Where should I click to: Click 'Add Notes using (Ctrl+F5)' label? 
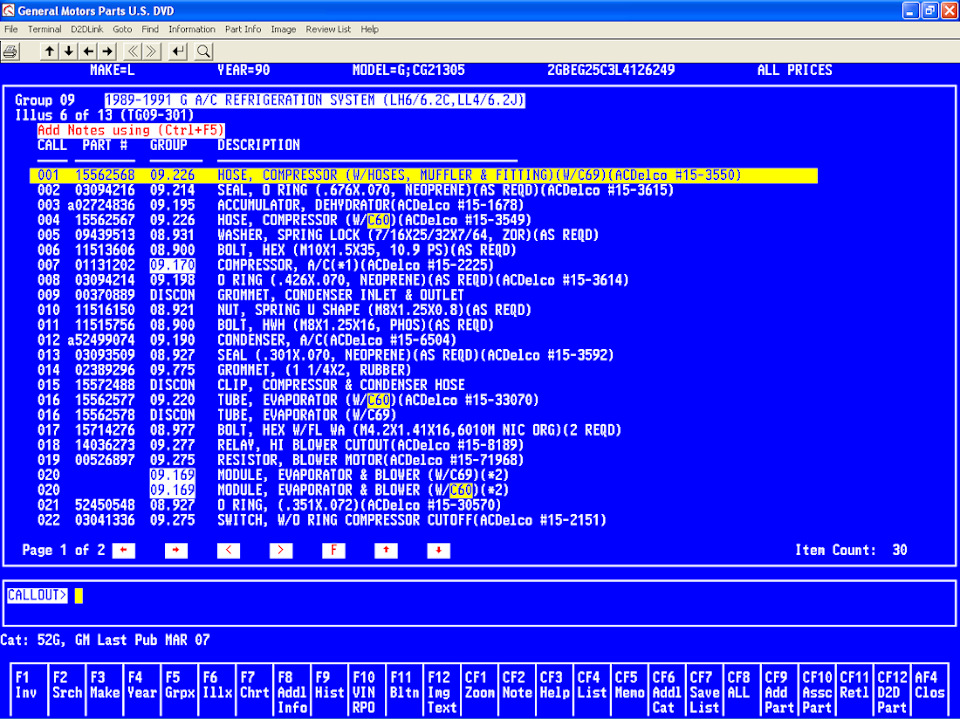point(131,130)
